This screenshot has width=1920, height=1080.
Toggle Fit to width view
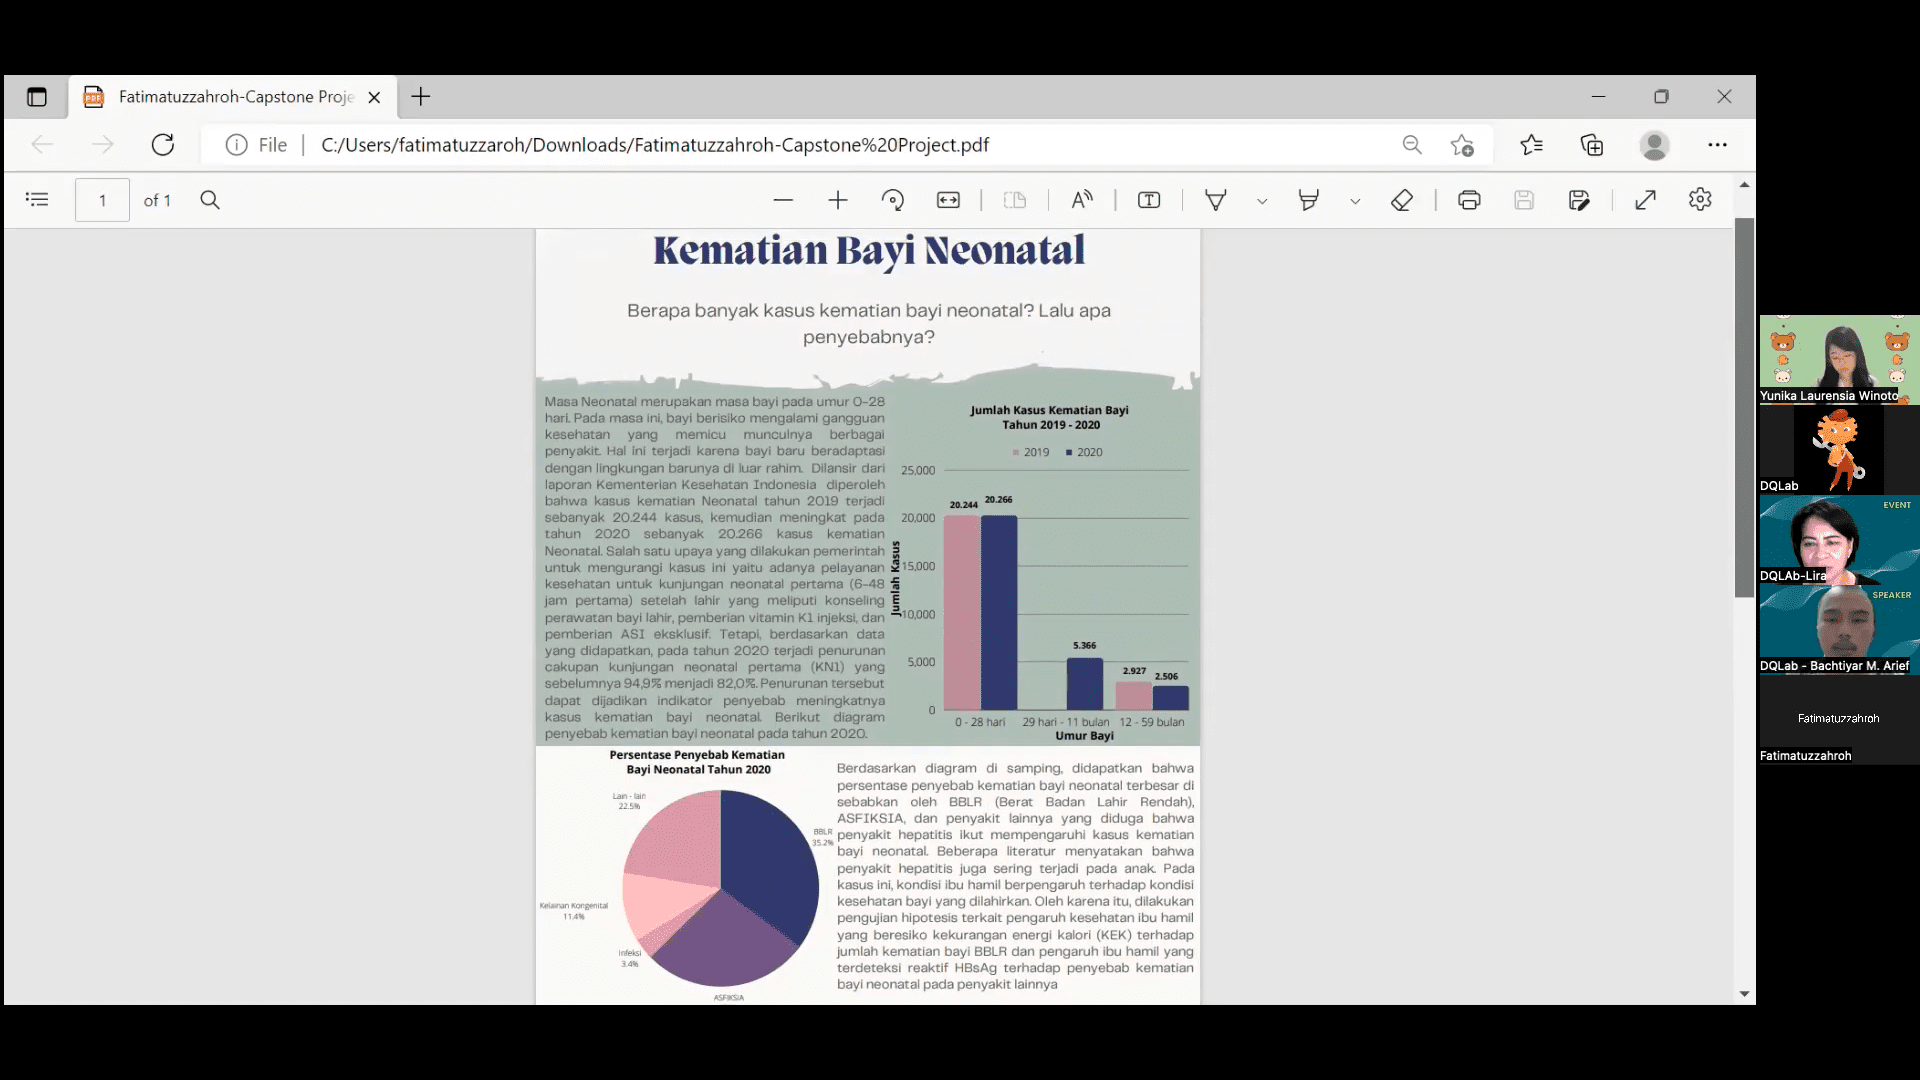coord(948,200)
